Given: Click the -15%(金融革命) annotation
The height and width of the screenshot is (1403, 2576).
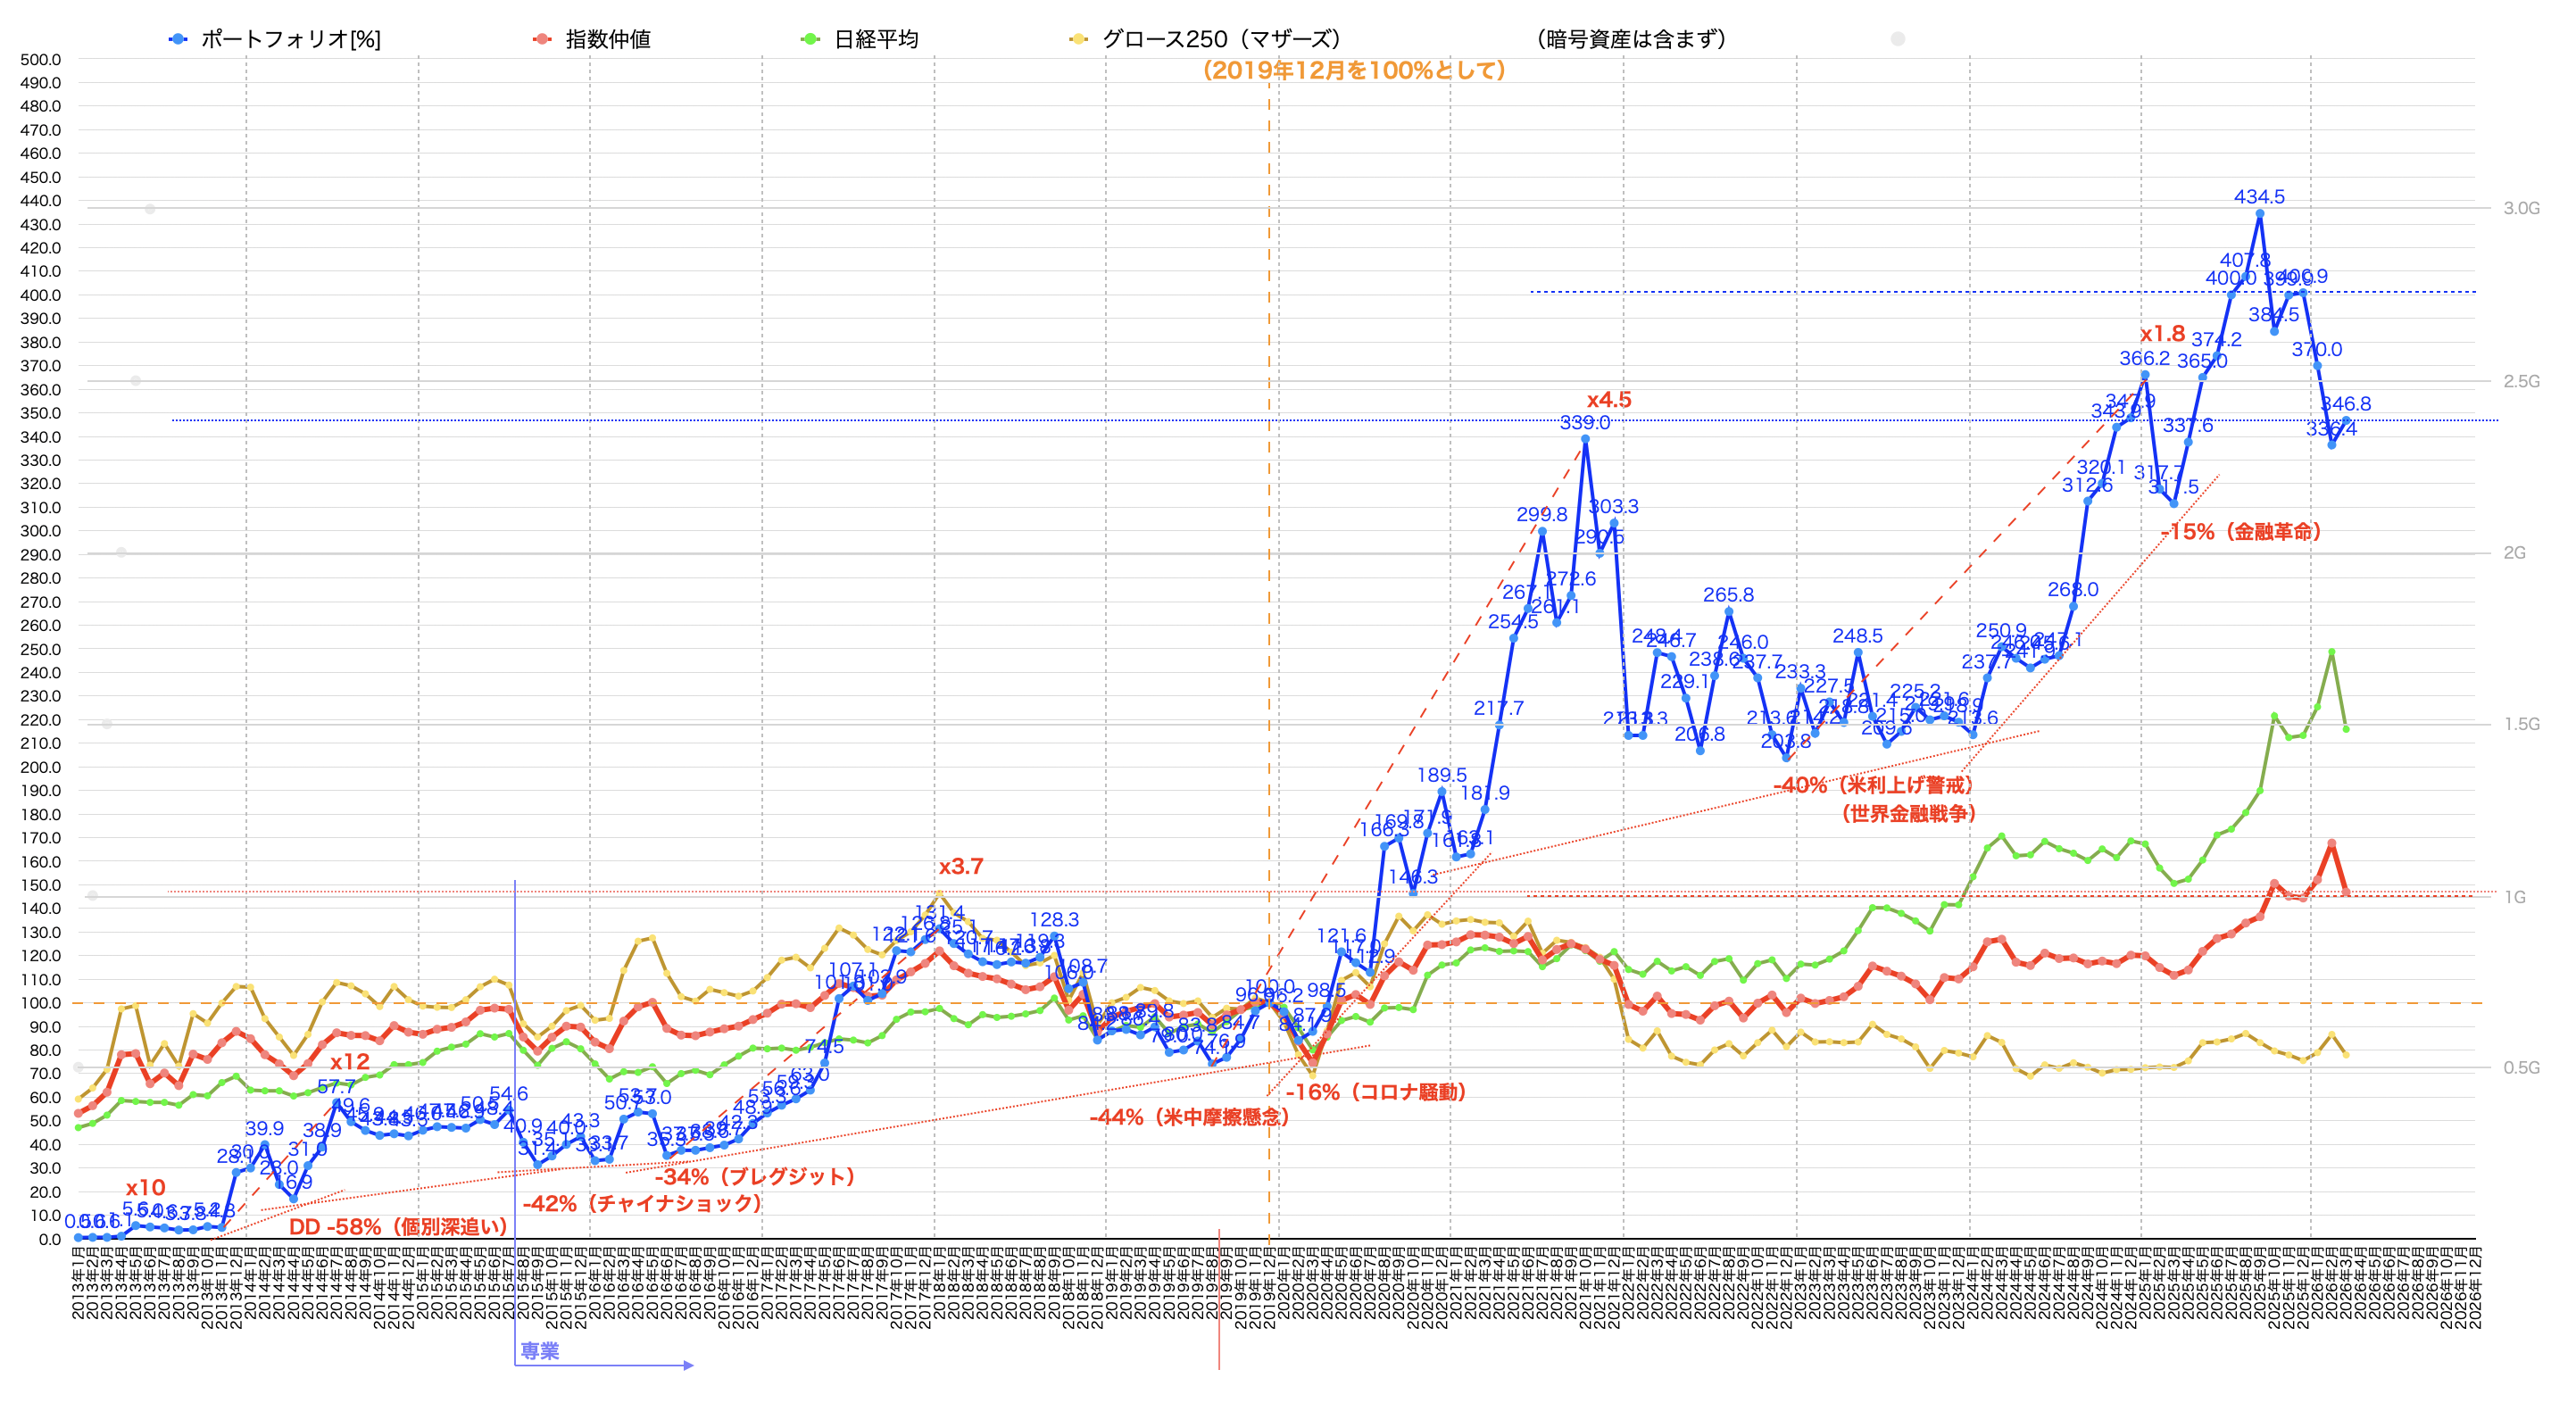Looking at the screenshot, I should [x=2241, y=532].
